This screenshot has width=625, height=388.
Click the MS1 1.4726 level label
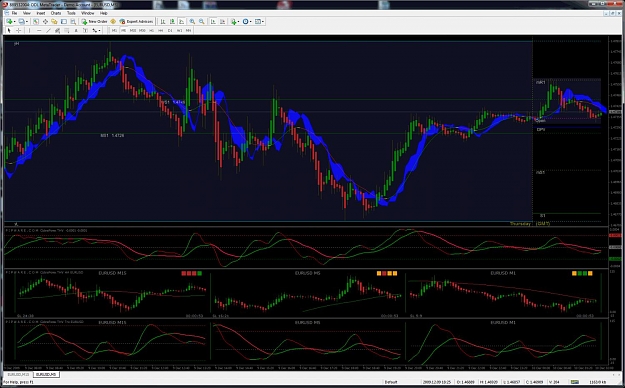click(112, 136)
